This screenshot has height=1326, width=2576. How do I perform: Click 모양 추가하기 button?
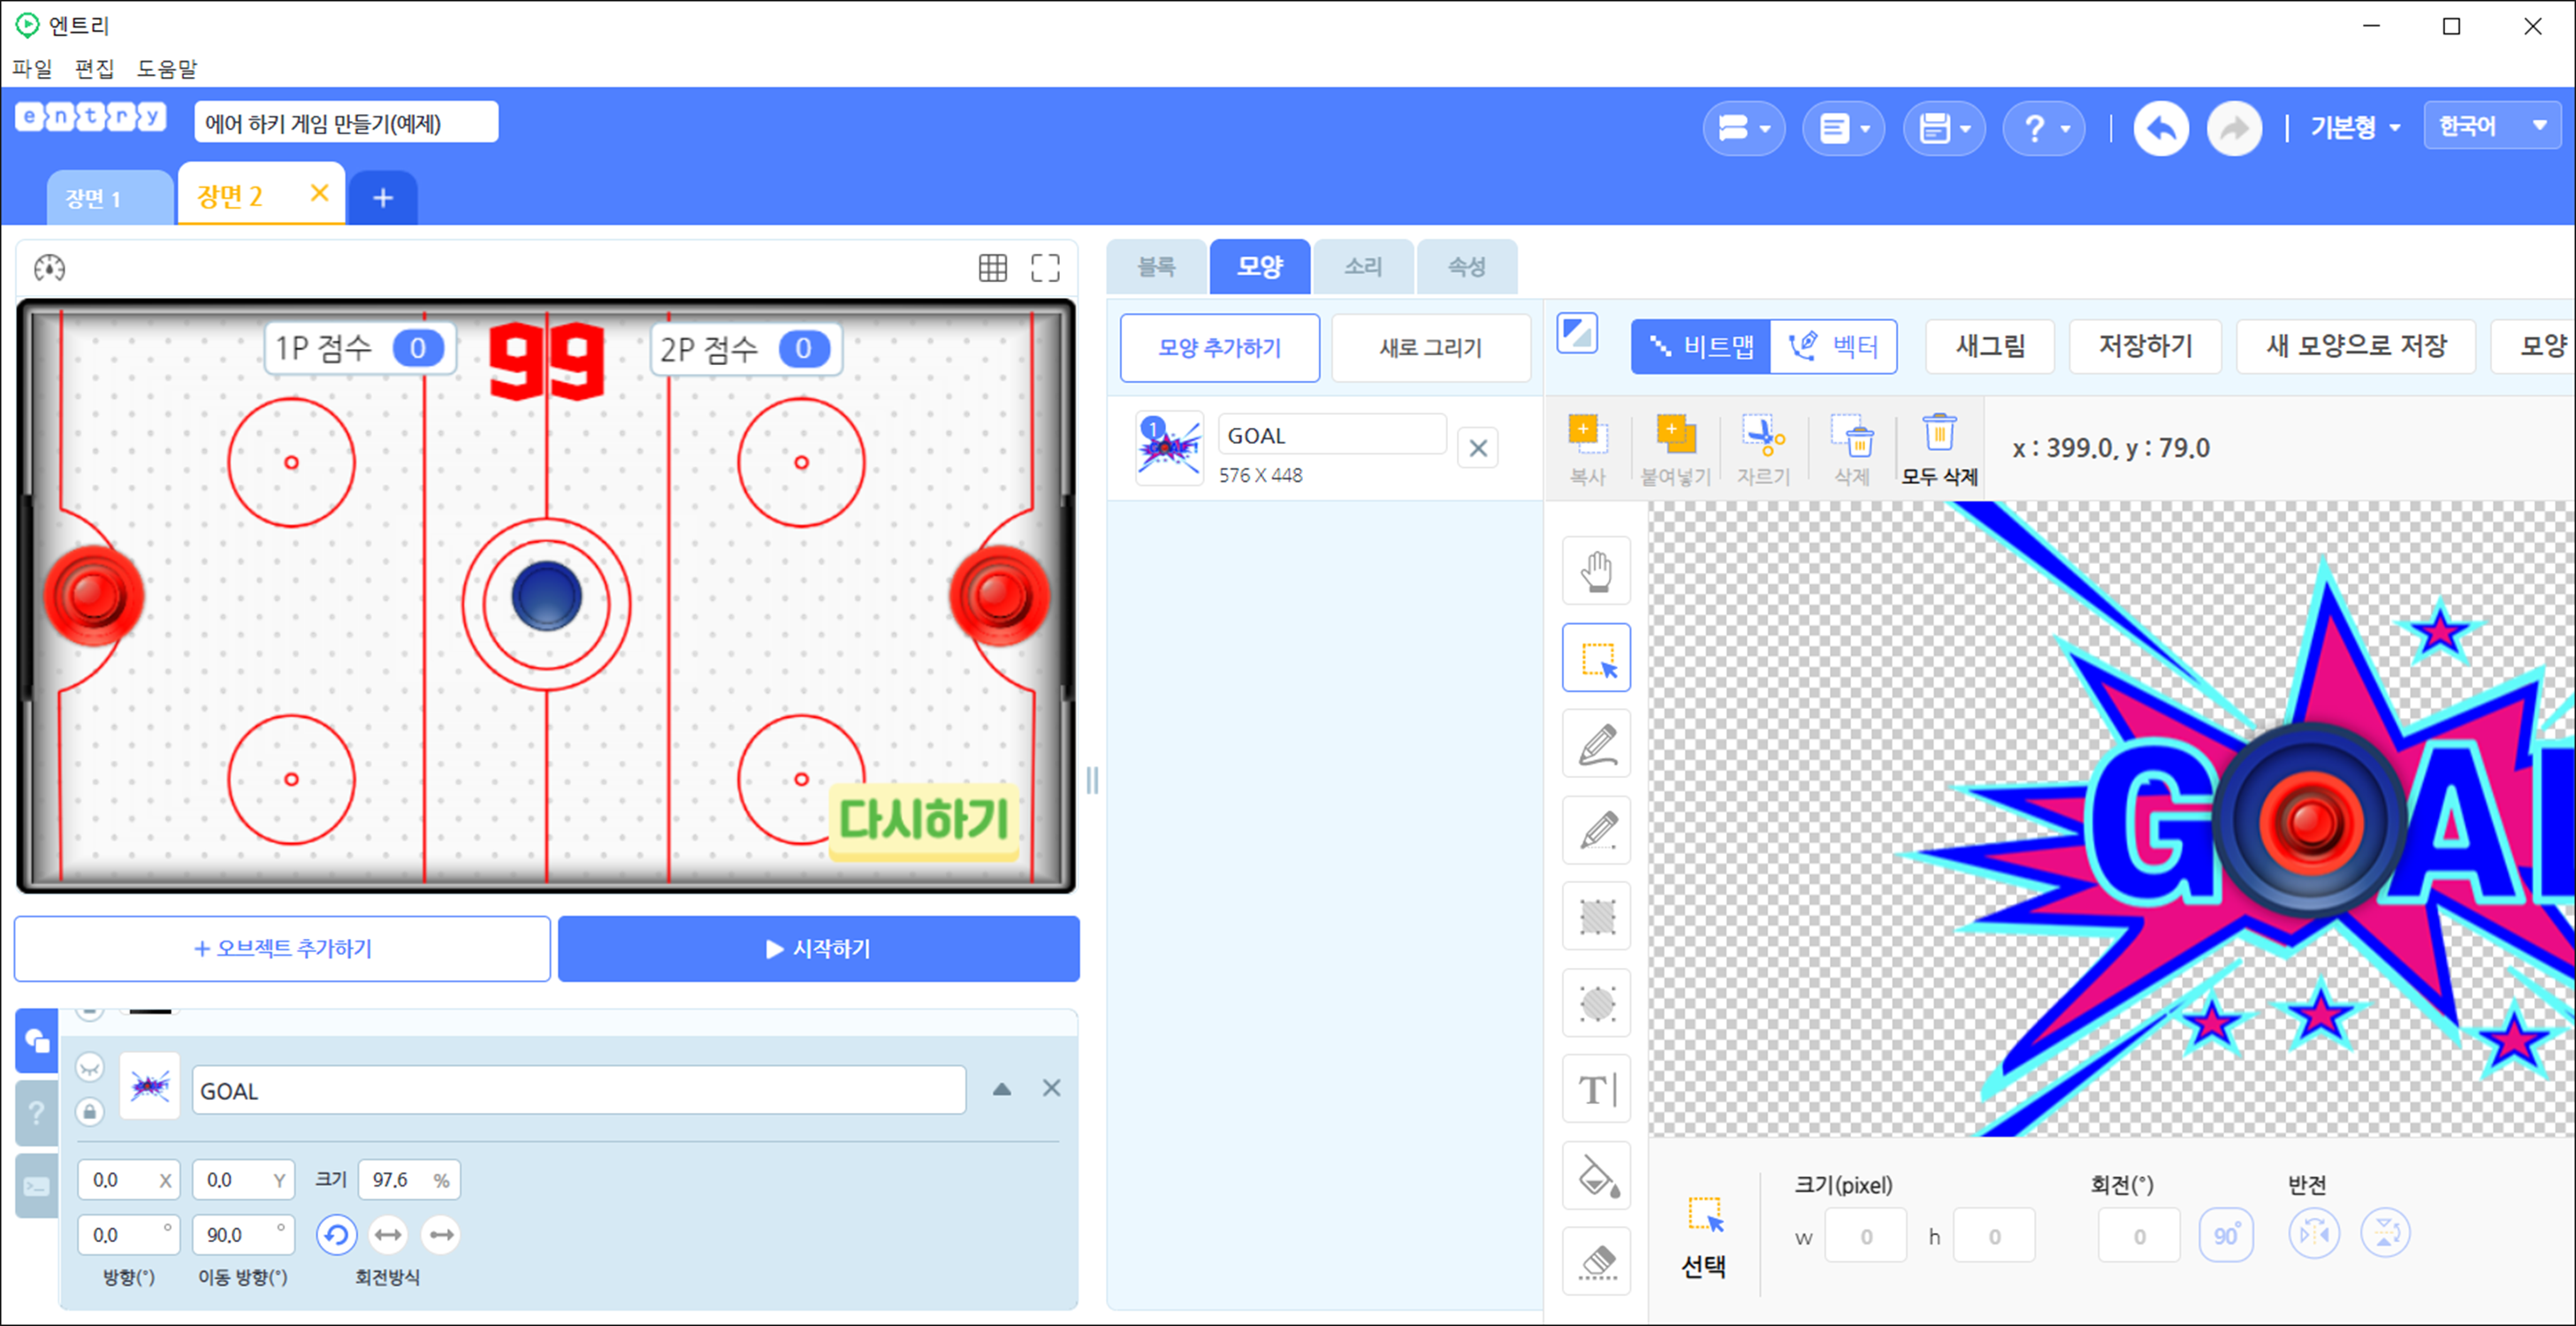coord(1219,348)
